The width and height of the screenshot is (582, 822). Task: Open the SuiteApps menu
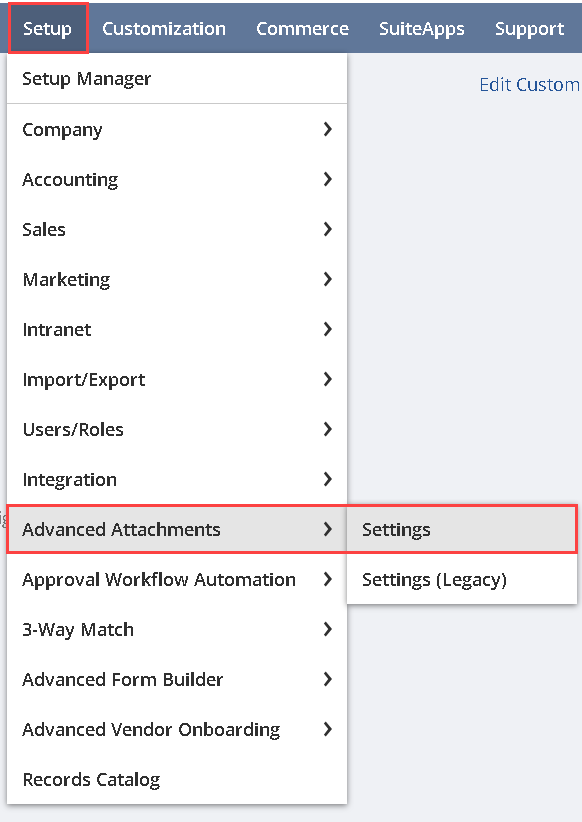click(x=422, y=28)
